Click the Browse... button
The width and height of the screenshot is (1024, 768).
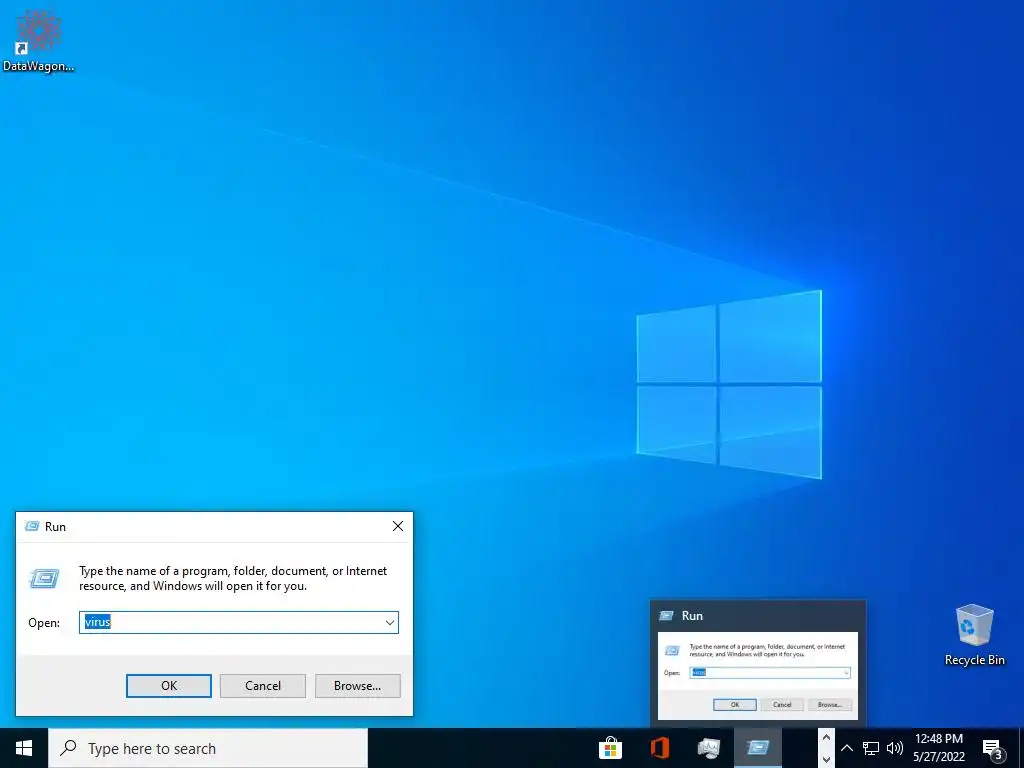click(x=357, y=686)
